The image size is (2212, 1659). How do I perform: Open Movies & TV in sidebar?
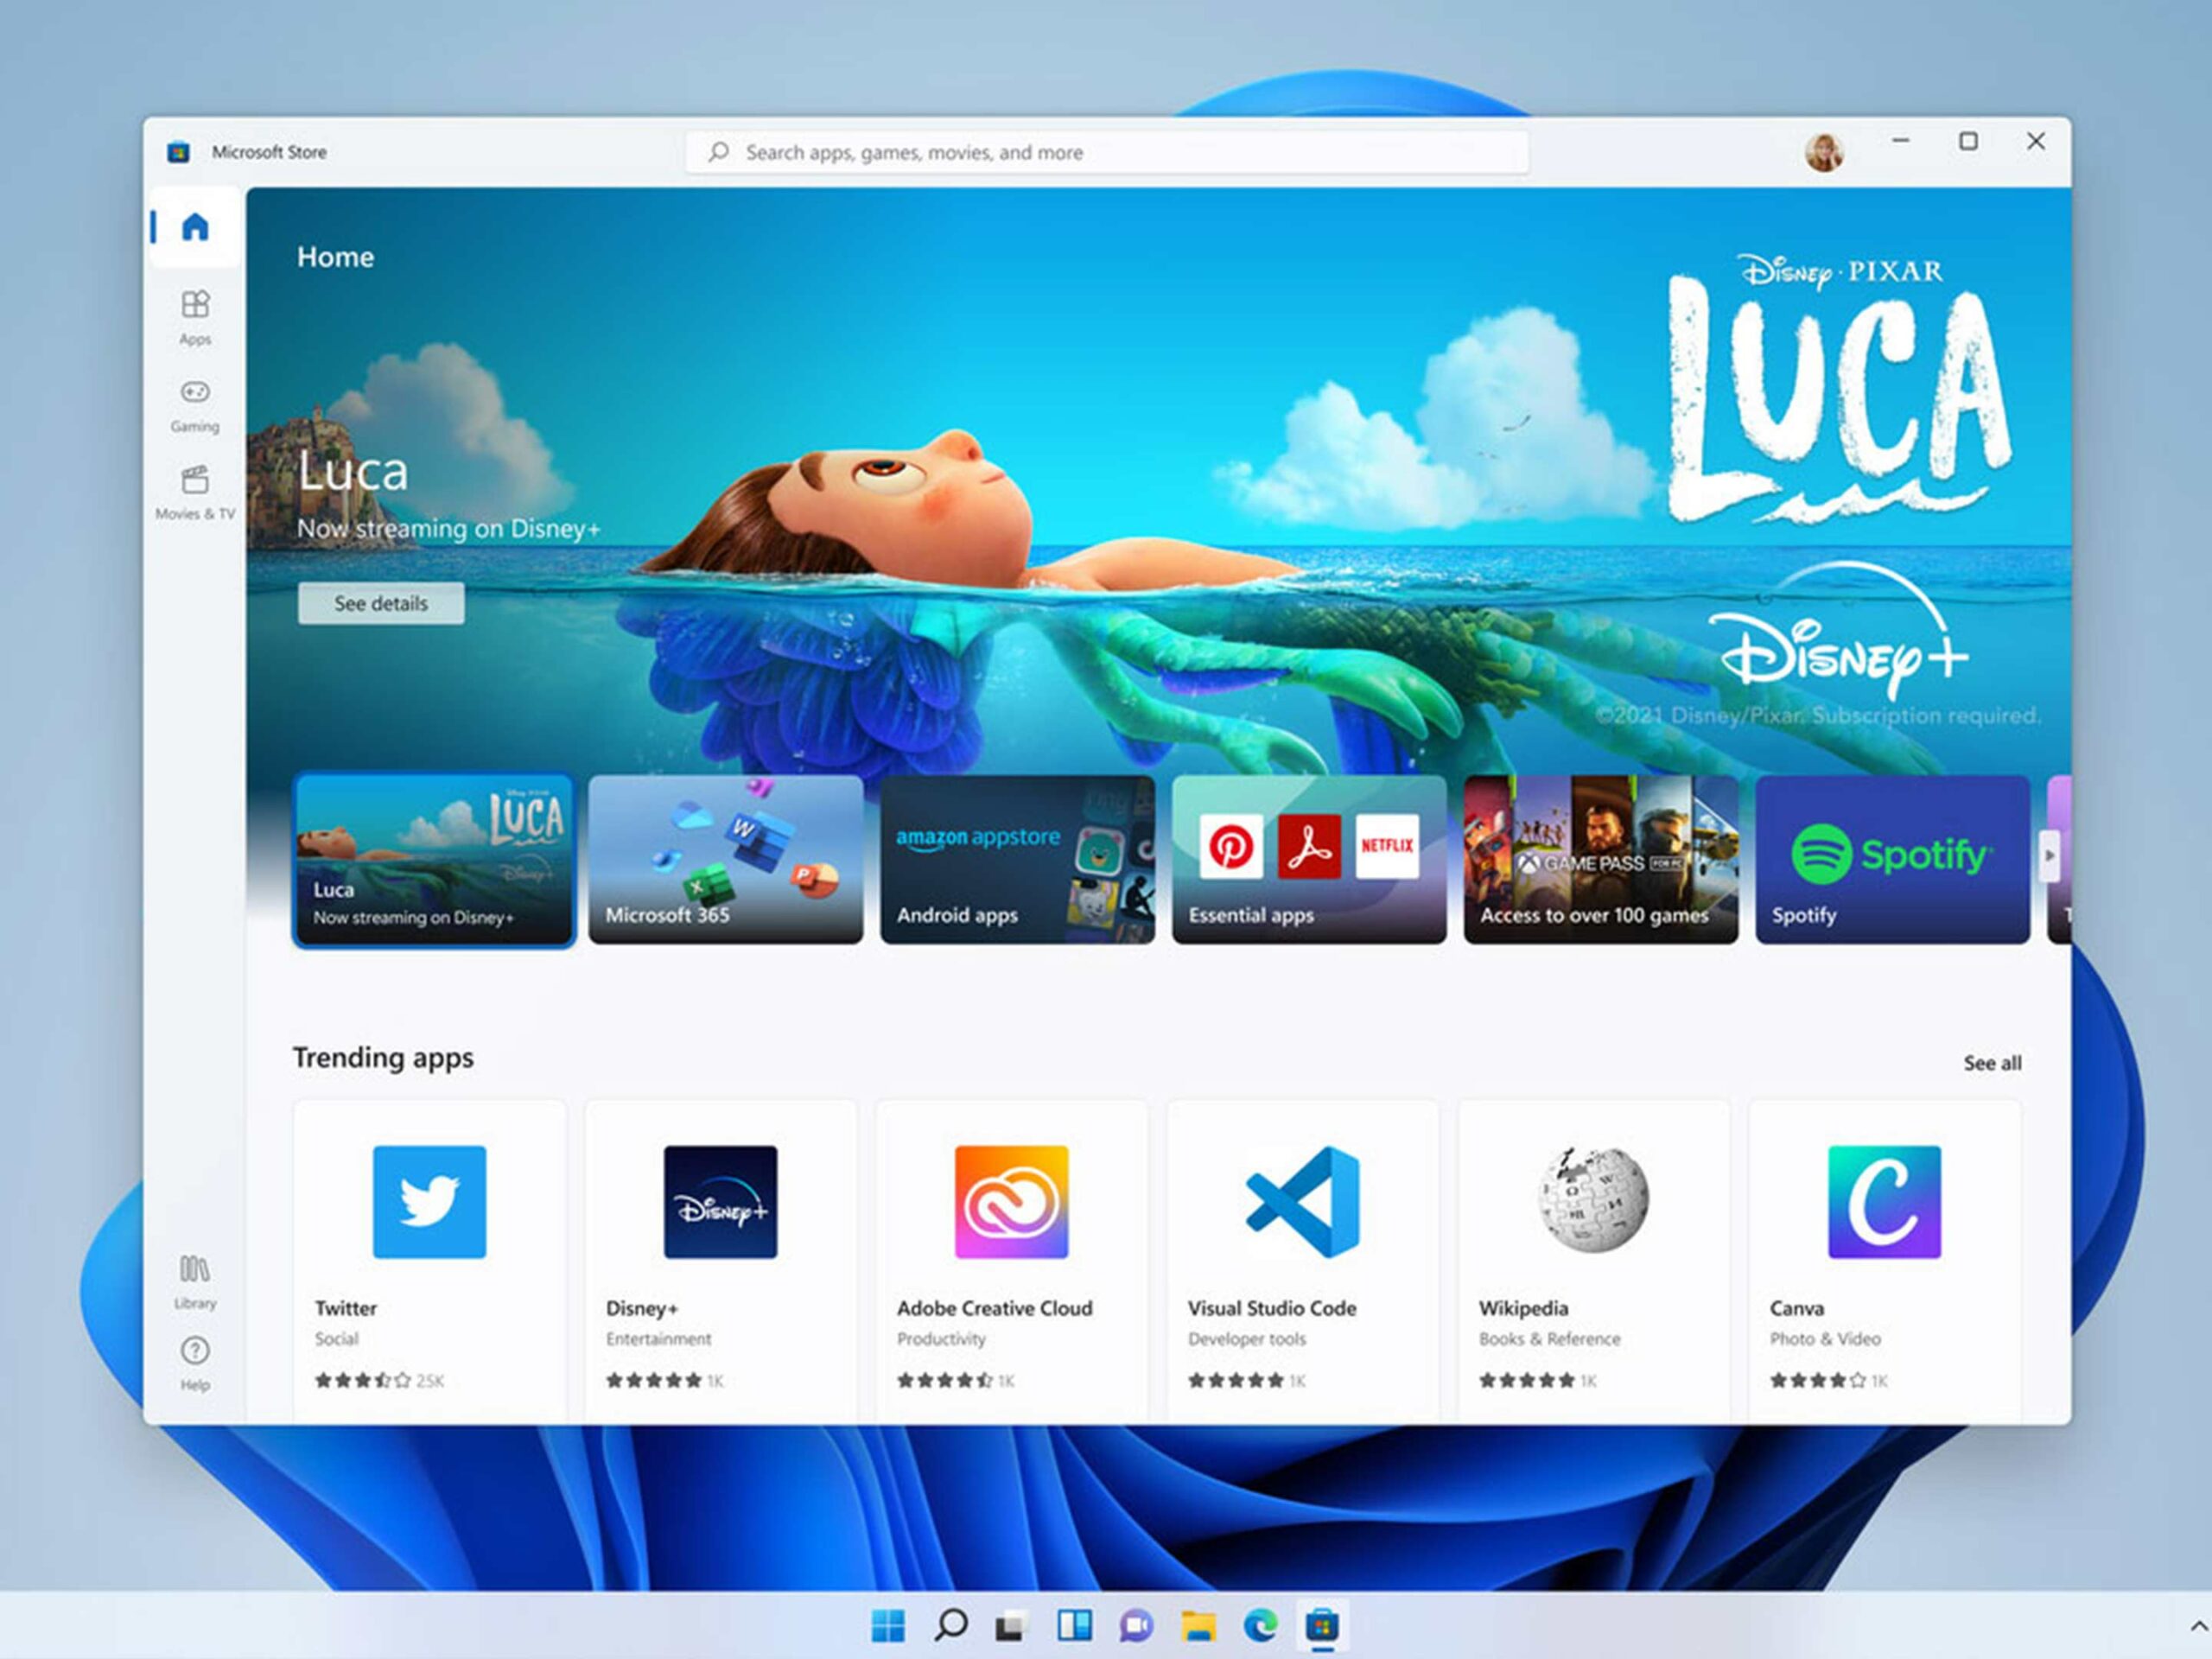click(x=195, y=491)
